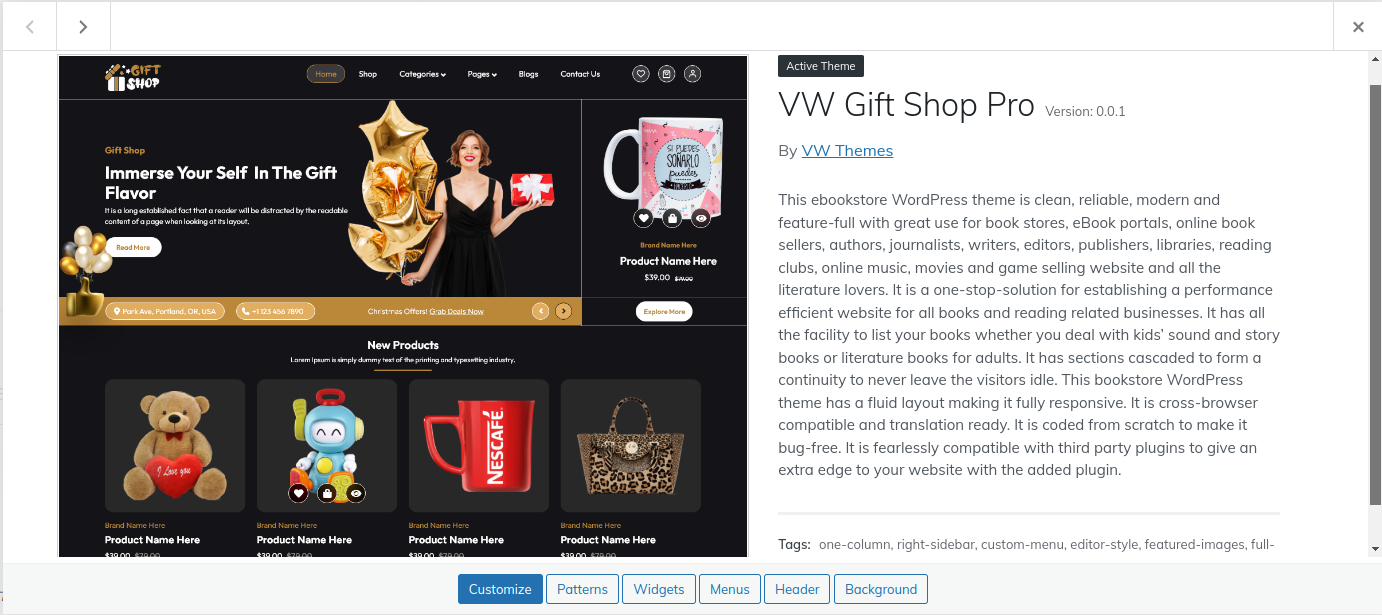Expand the Pages dropdown in the preview menu
This screenshot has width=1382, height=615.
[482, 74]
